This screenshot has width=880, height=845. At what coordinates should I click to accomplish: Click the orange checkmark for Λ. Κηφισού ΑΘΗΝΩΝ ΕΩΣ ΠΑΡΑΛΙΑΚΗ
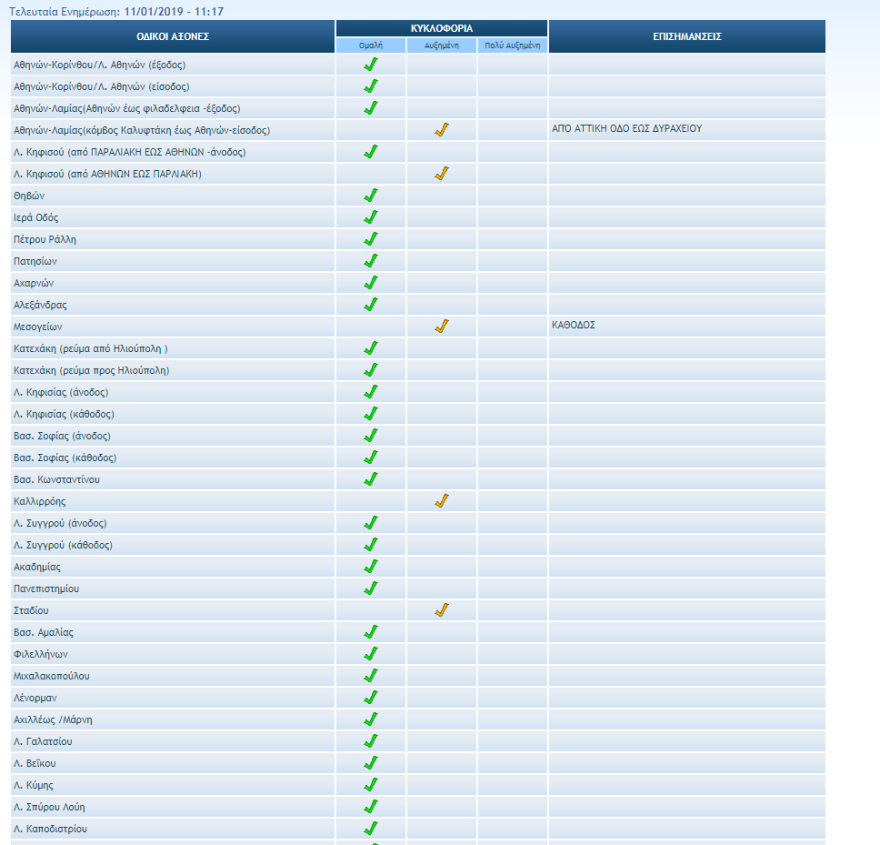pyautogui.click(x=441, y=174)
